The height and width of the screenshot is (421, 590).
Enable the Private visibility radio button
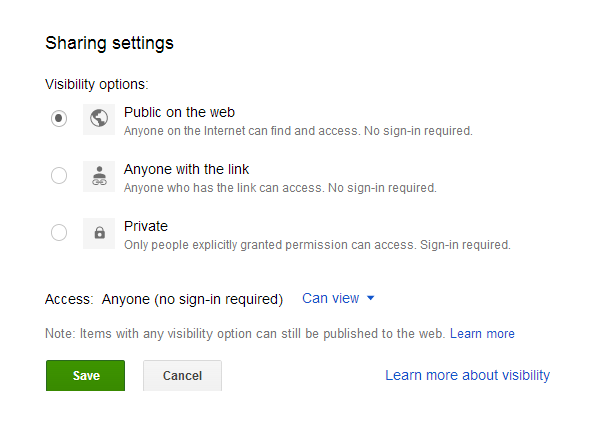coord(59,233)
